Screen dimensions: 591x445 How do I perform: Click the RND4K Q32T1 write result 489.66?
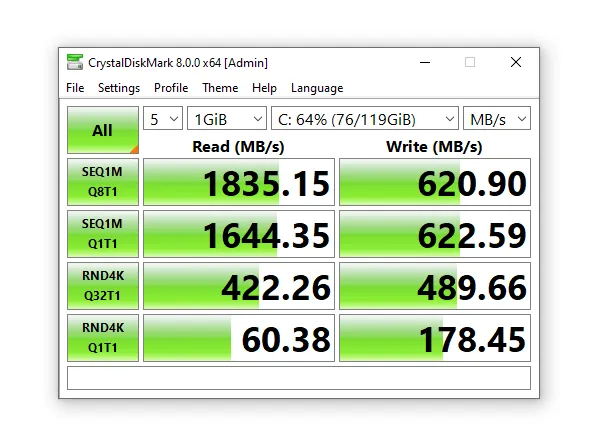pos(435,286)
